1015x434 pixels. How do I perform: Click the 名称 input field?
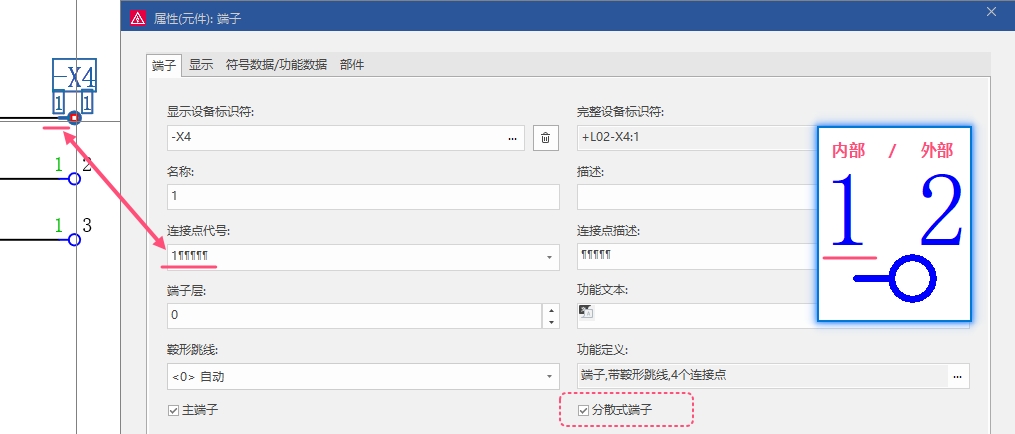363,197
